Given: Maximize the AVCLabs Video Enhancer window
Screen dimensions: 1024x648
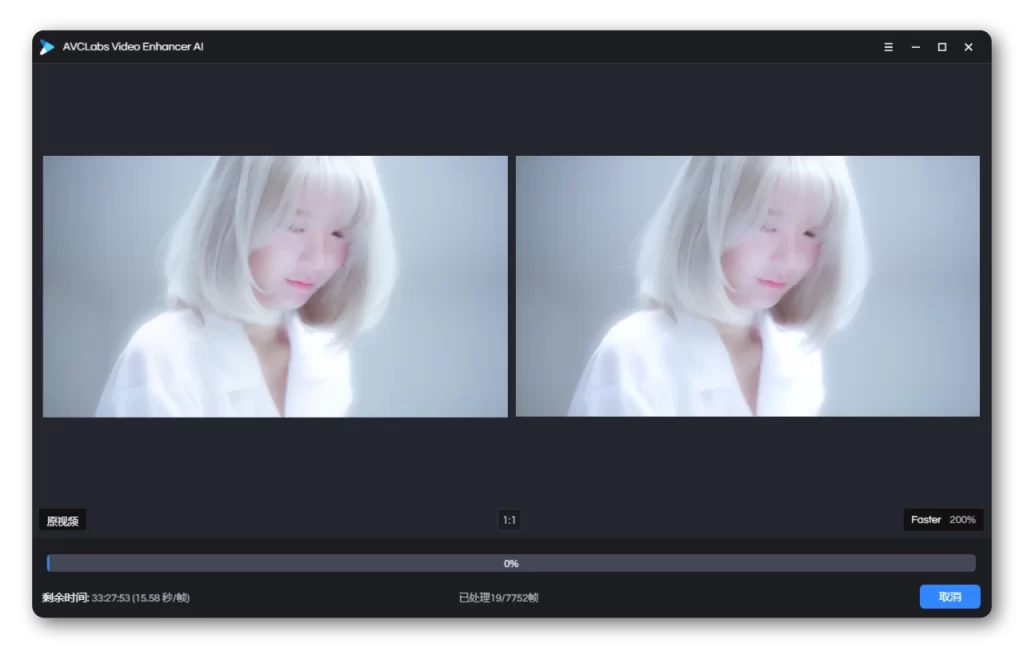Looking at the screenshot, I should [x=942, y=47].
